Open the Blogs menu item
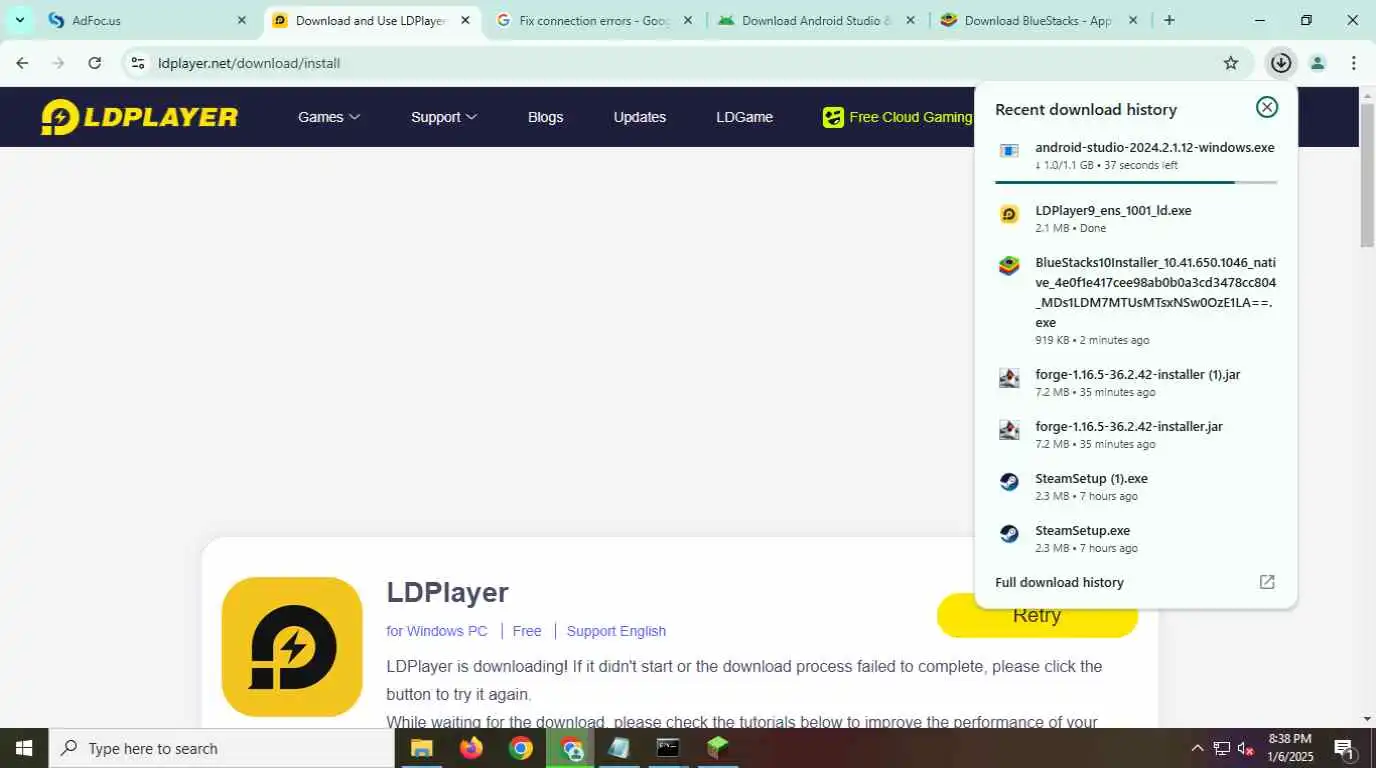The image size is (1376, 768). pyautogui.click(x=545, y=117)
